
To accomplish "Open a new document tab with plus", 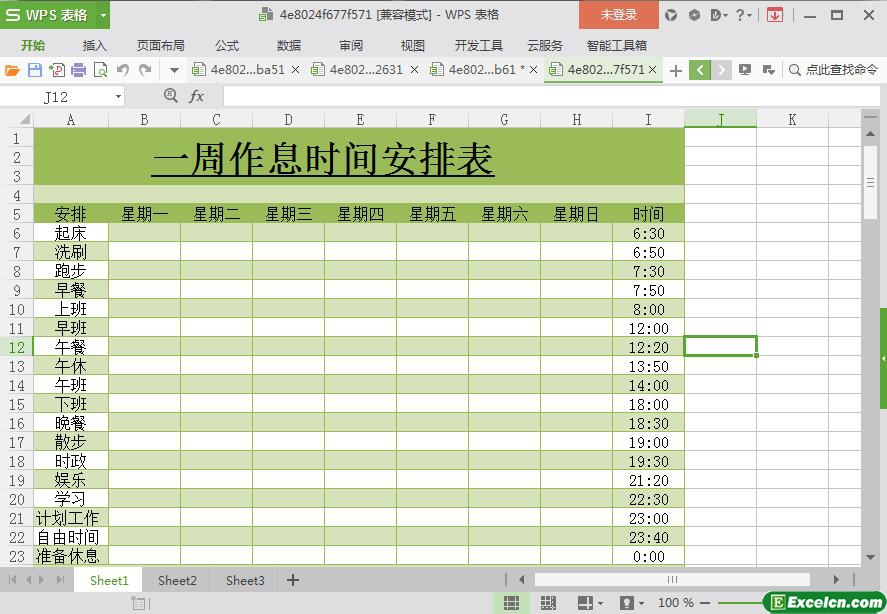I will (x=676, y=70).
